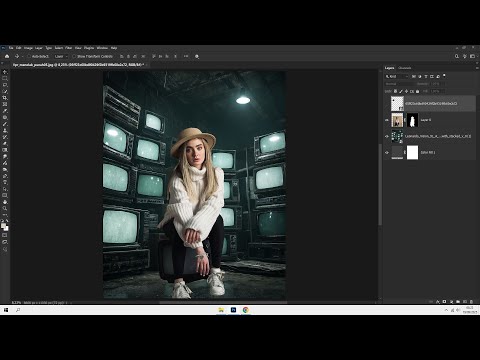Select the Spot Healing Brush tool
The width and height of the screenshot is (480, 360).
coord(5,117)
